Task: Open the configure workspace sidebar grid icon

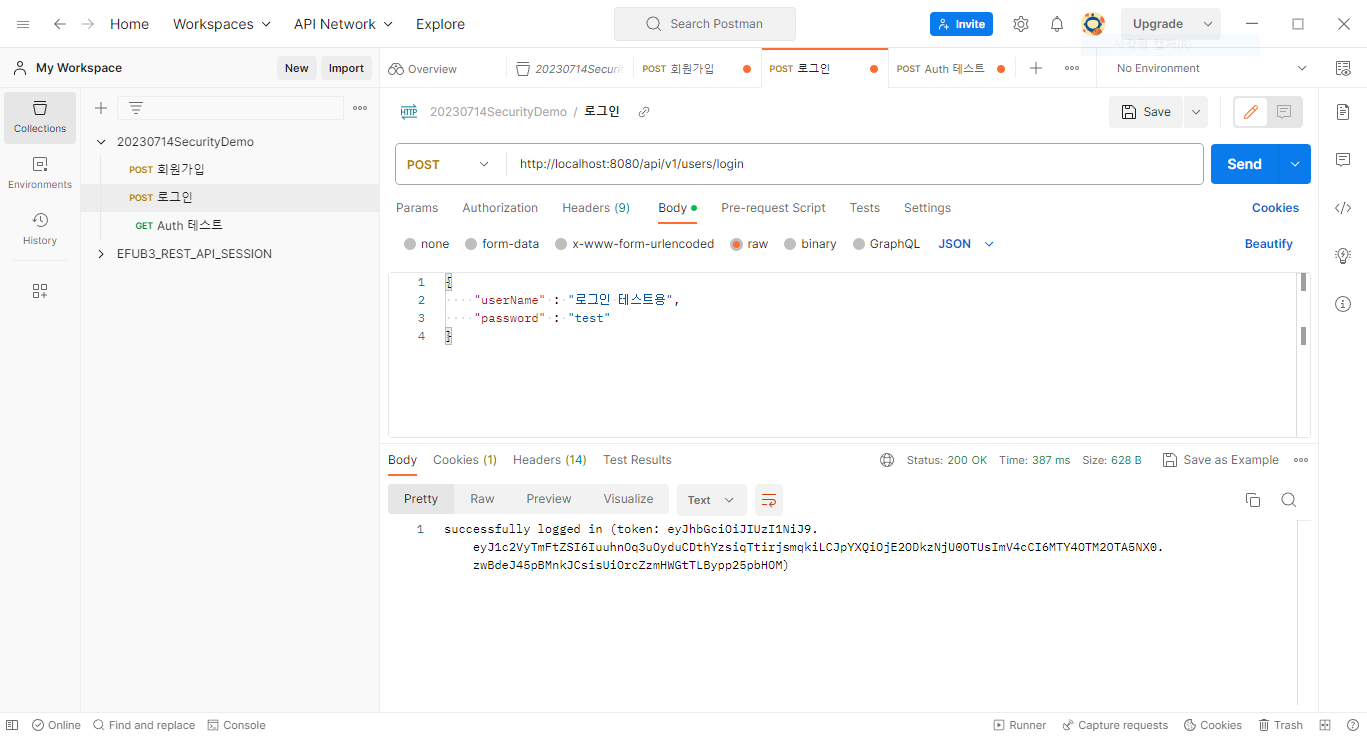Action: 40,291
